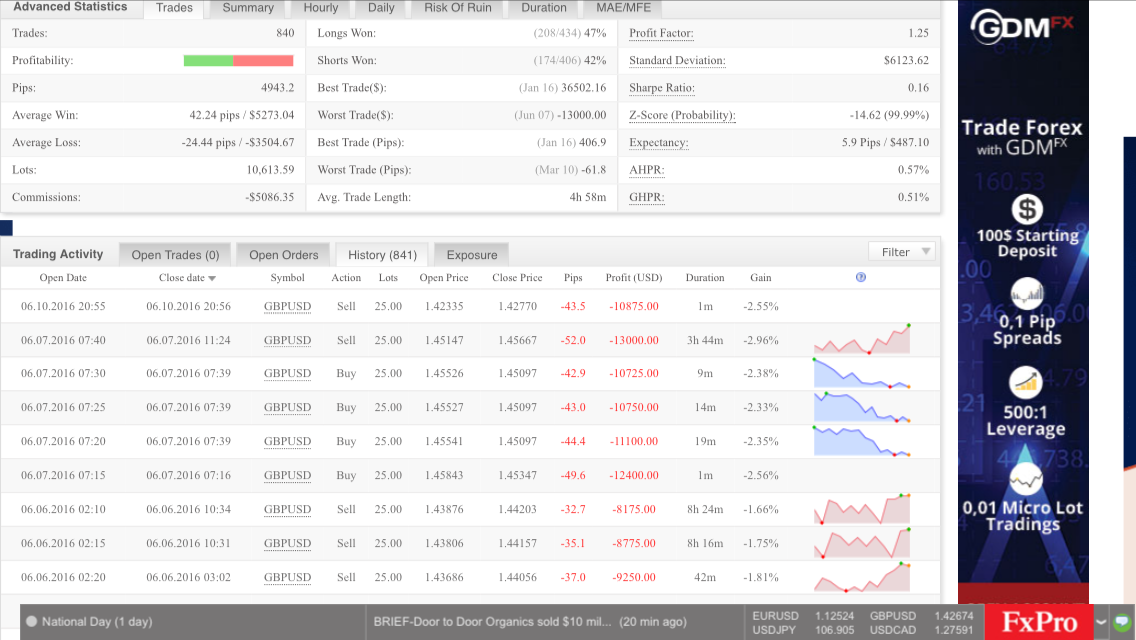Open GBPUSD symbol in the 06.06.2016 02:15 row
1136x640 pixels.
(x=287, y=544)
